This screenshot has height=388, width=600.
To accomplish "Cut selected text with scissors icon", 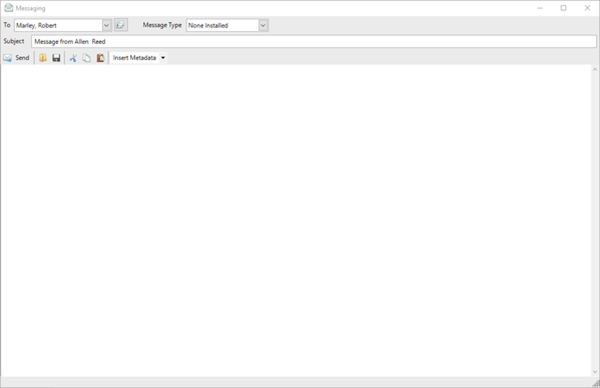I will (73, 58).
